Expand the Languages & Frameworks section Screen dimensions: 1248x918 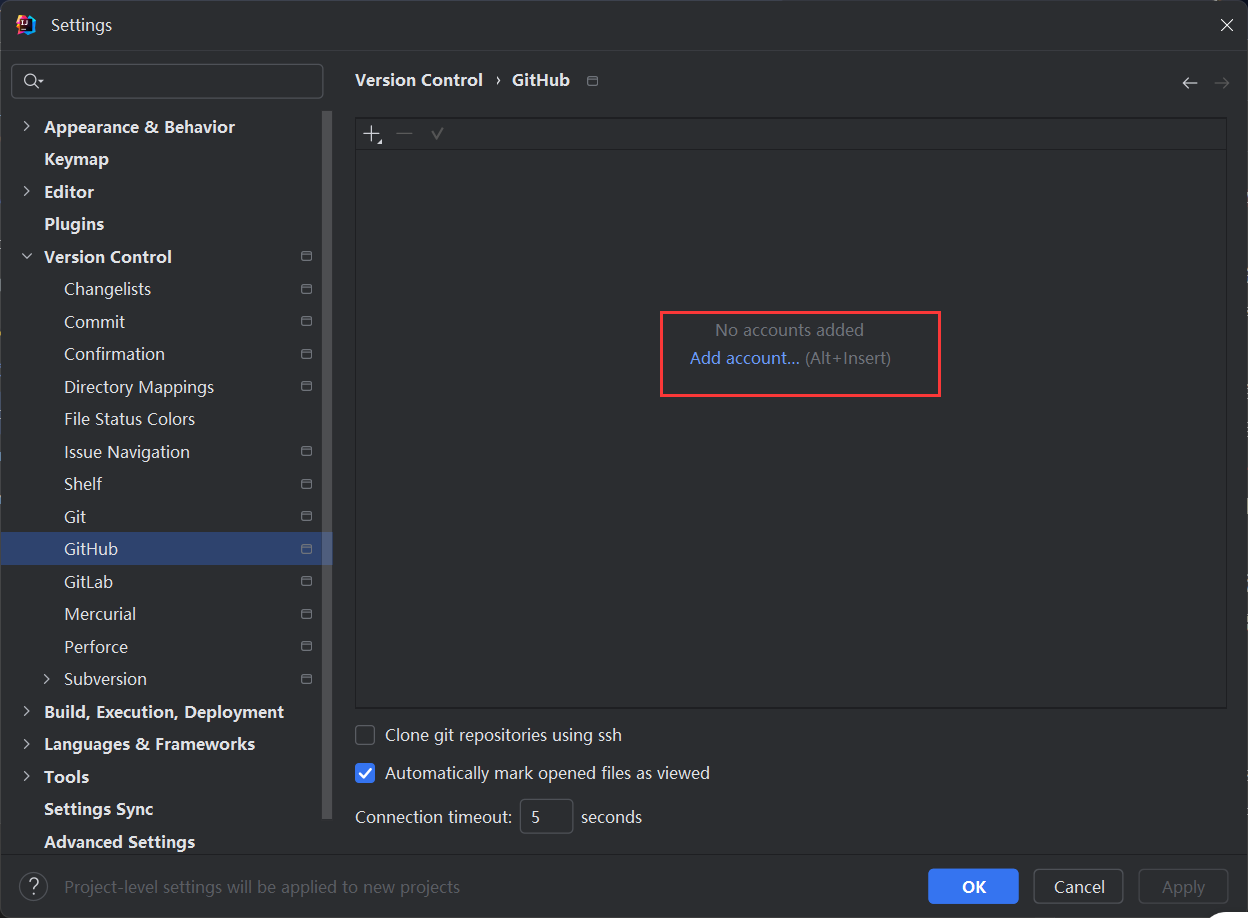pyautogui.click(x=27, y=744)
